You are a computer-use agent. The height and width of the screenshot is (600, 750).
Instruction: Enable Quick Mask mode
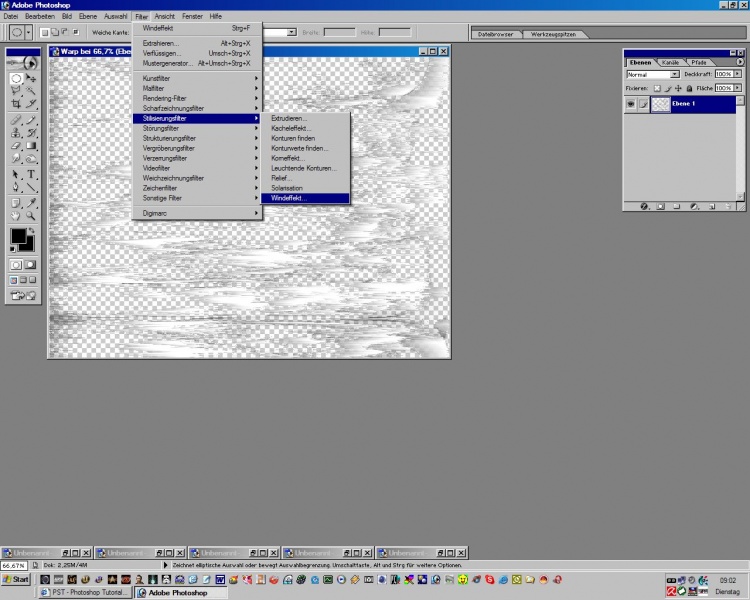[31, 265]
